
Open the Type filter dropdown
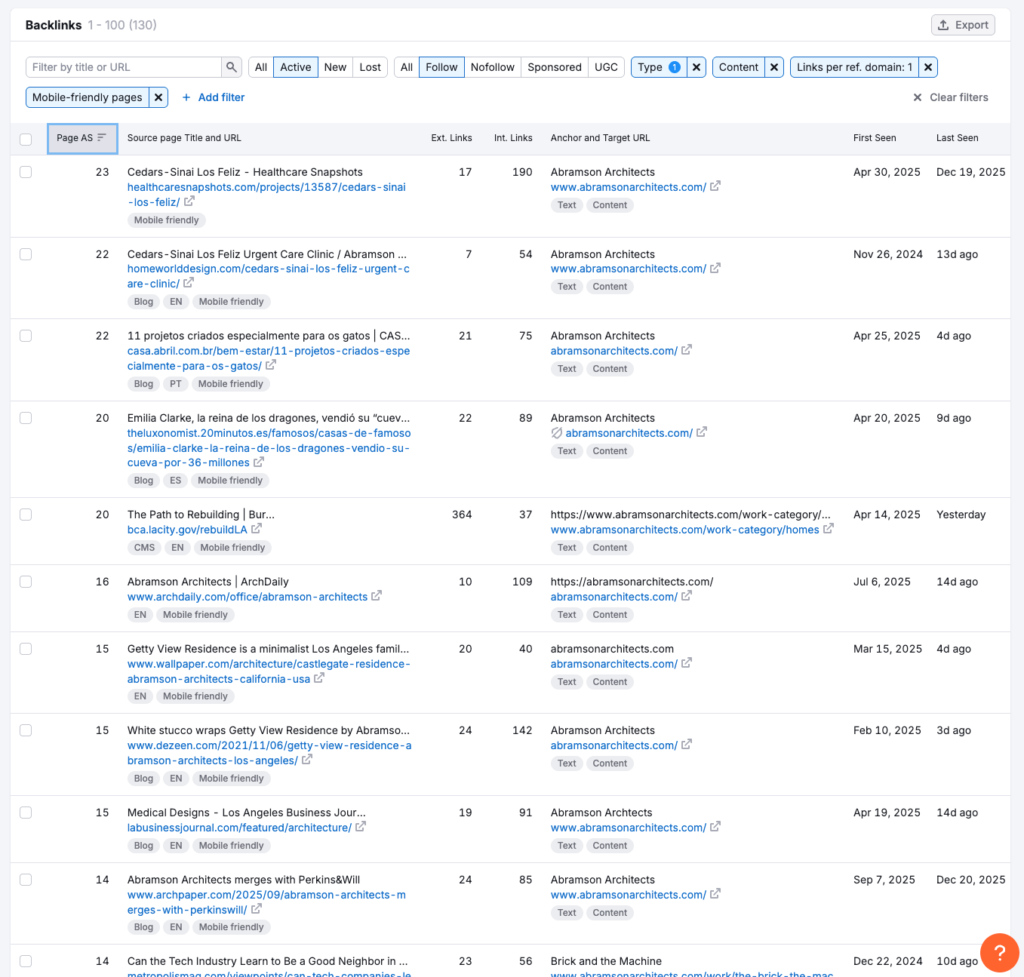(x=658, y=67)
